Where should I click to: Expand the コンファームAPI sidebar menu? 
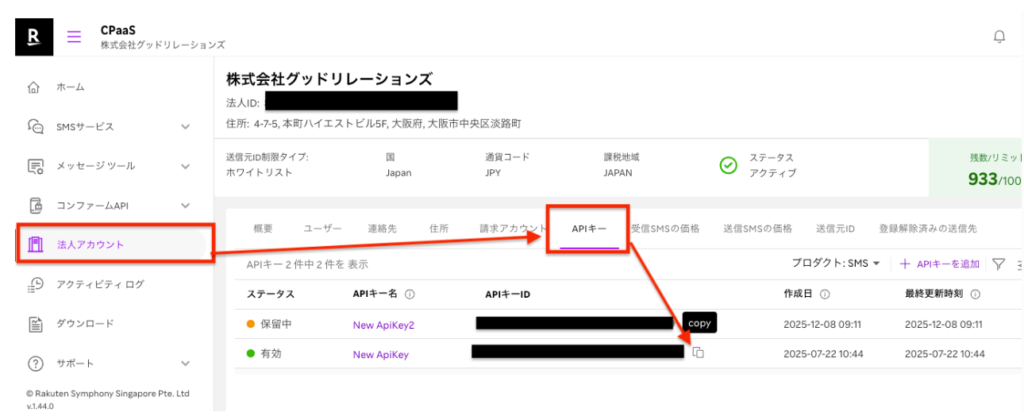tap(185, 205)
